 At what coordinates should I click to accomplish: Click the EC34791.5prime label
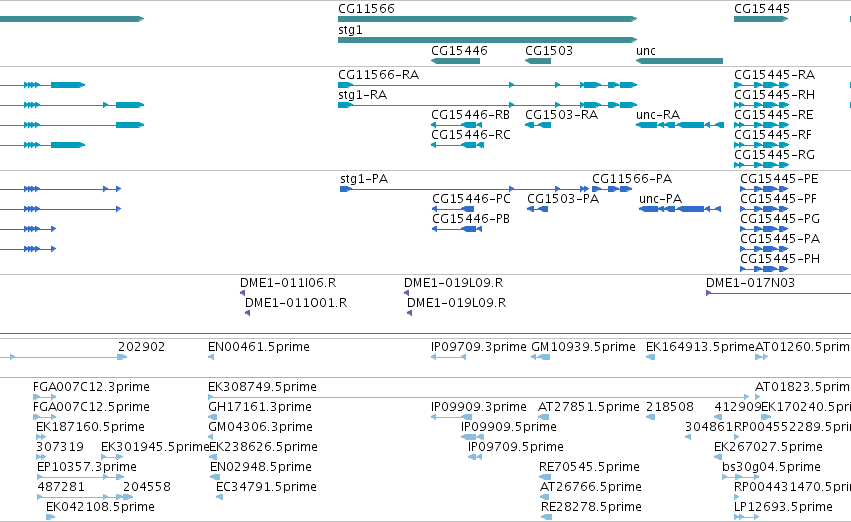[266, 487]
